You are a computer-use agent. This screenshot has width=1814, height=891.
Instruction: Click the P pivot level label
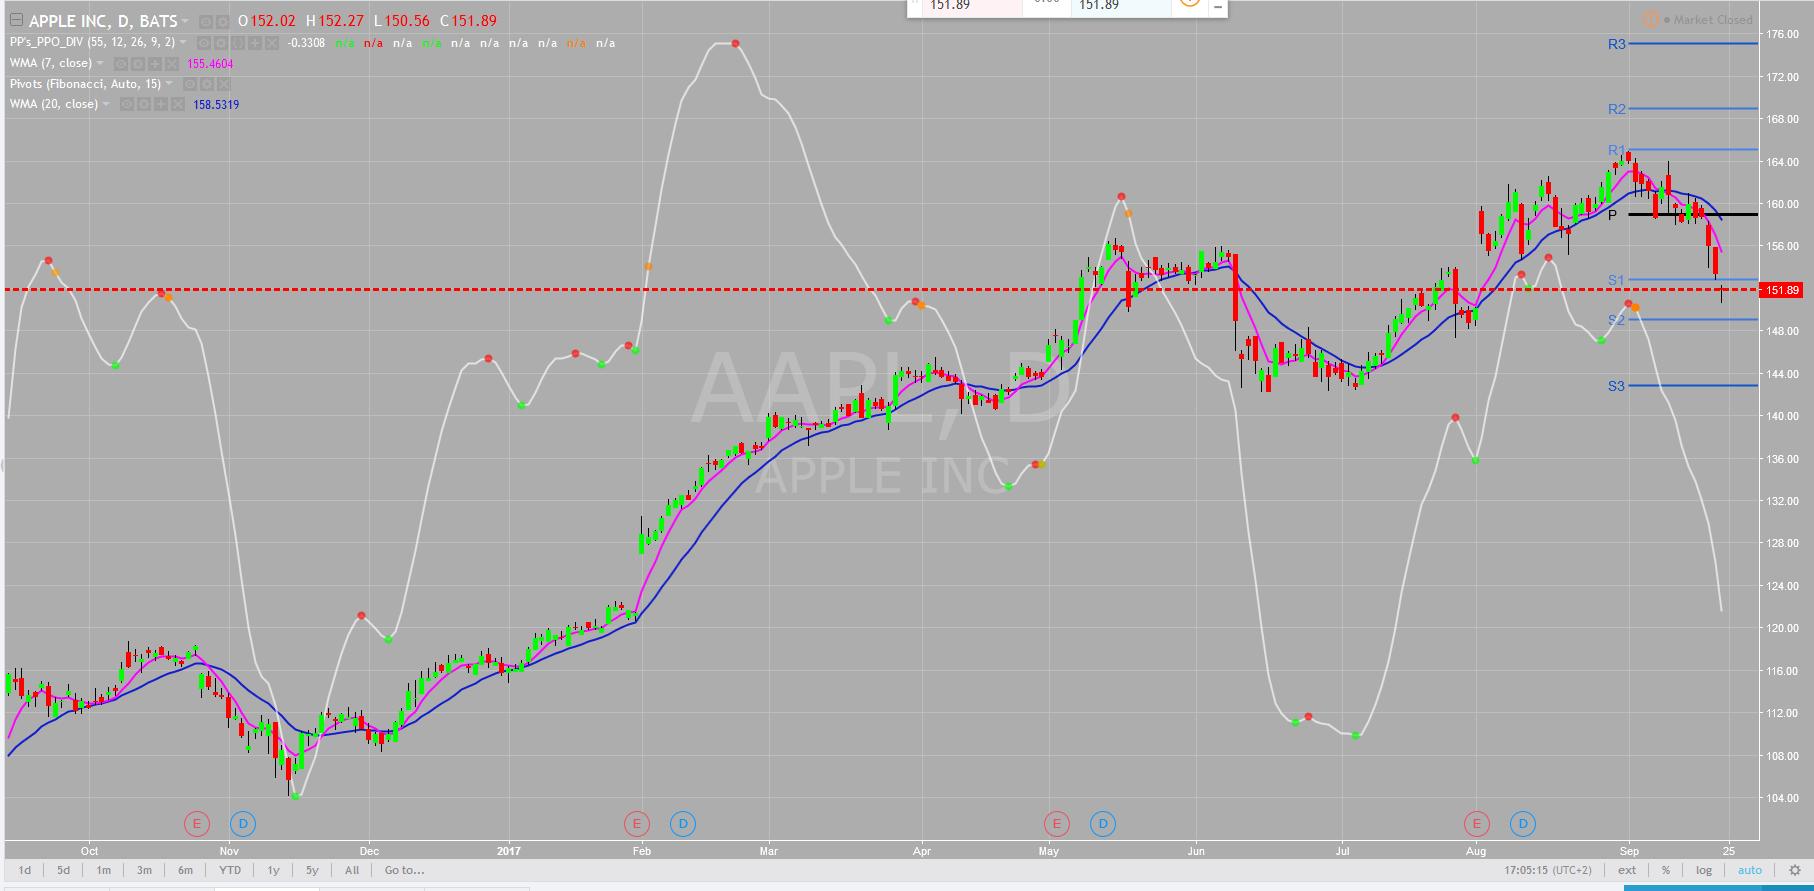[x=1612, y=215]
